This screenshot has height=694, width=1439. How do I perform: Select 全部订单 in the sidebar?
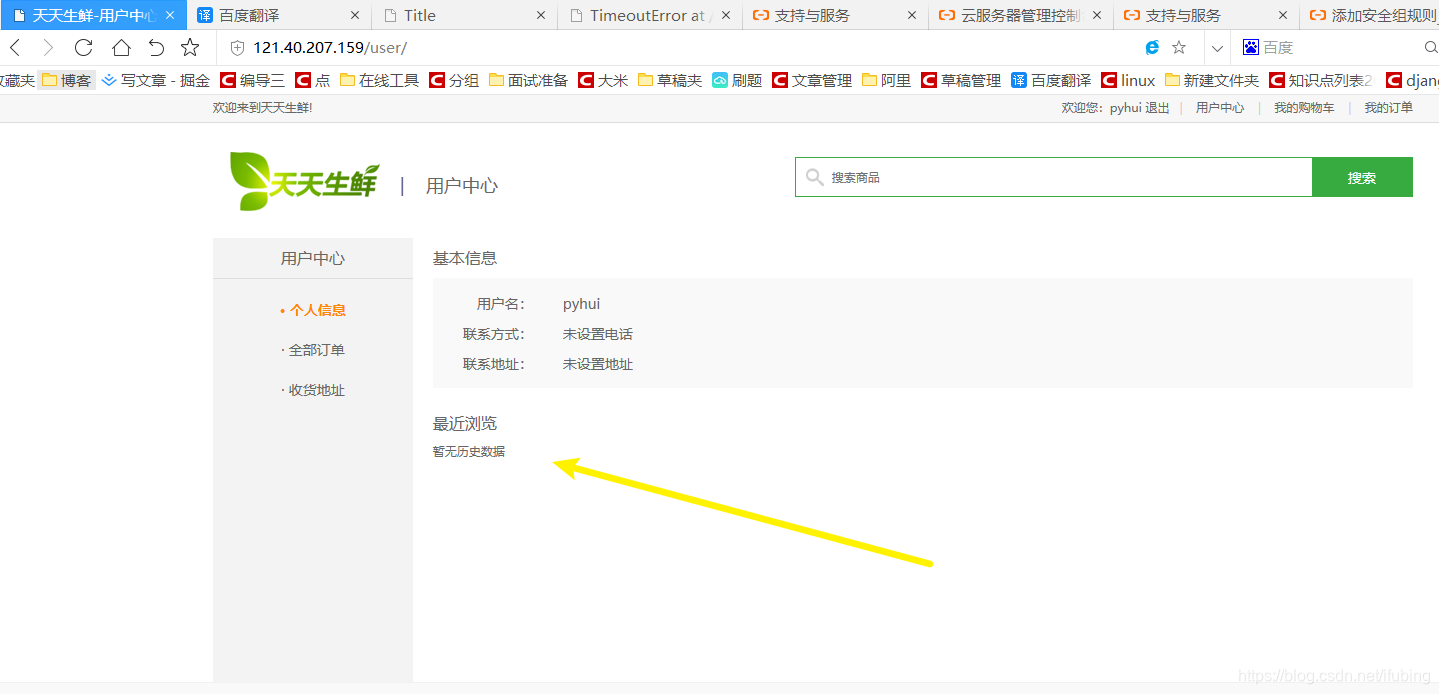[x=317, y=350]
